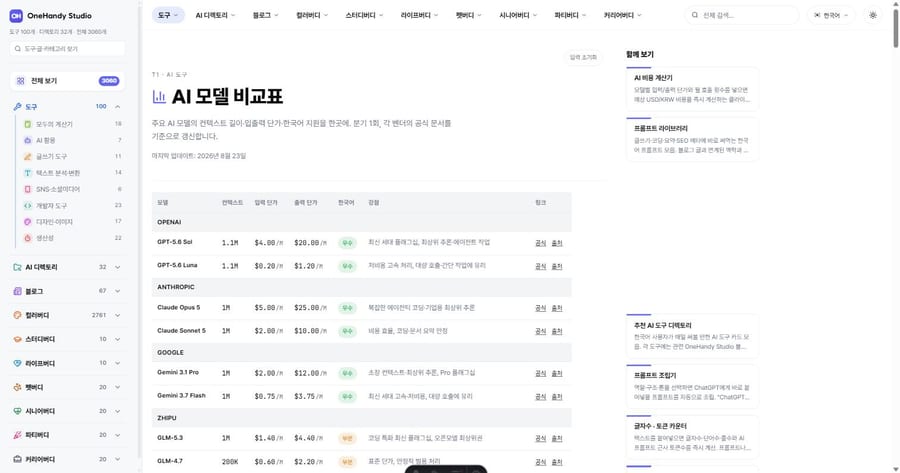
Task: Open the 블로그 top navigation menu
Action: coord(265,15)
